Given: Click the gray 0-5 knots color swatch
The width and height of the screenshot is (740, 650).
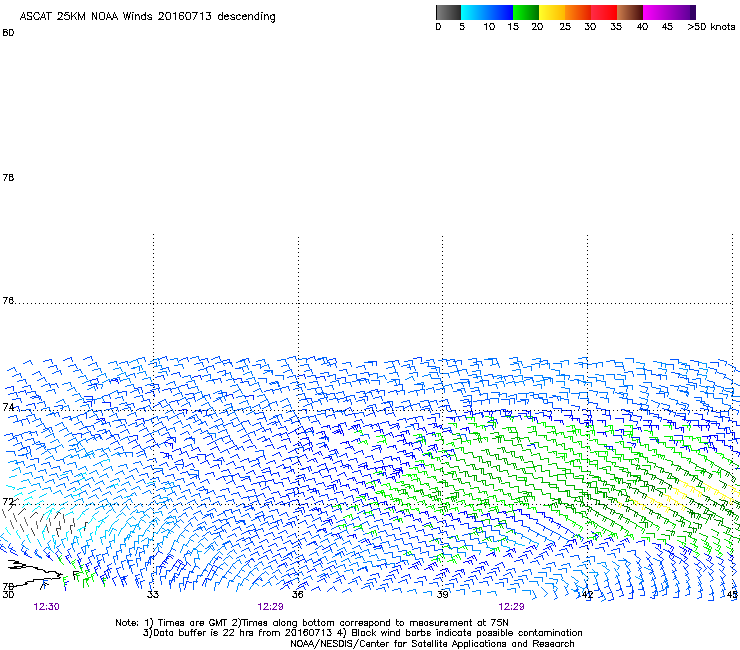Looking at the screenshot, I should coord(448,12).
